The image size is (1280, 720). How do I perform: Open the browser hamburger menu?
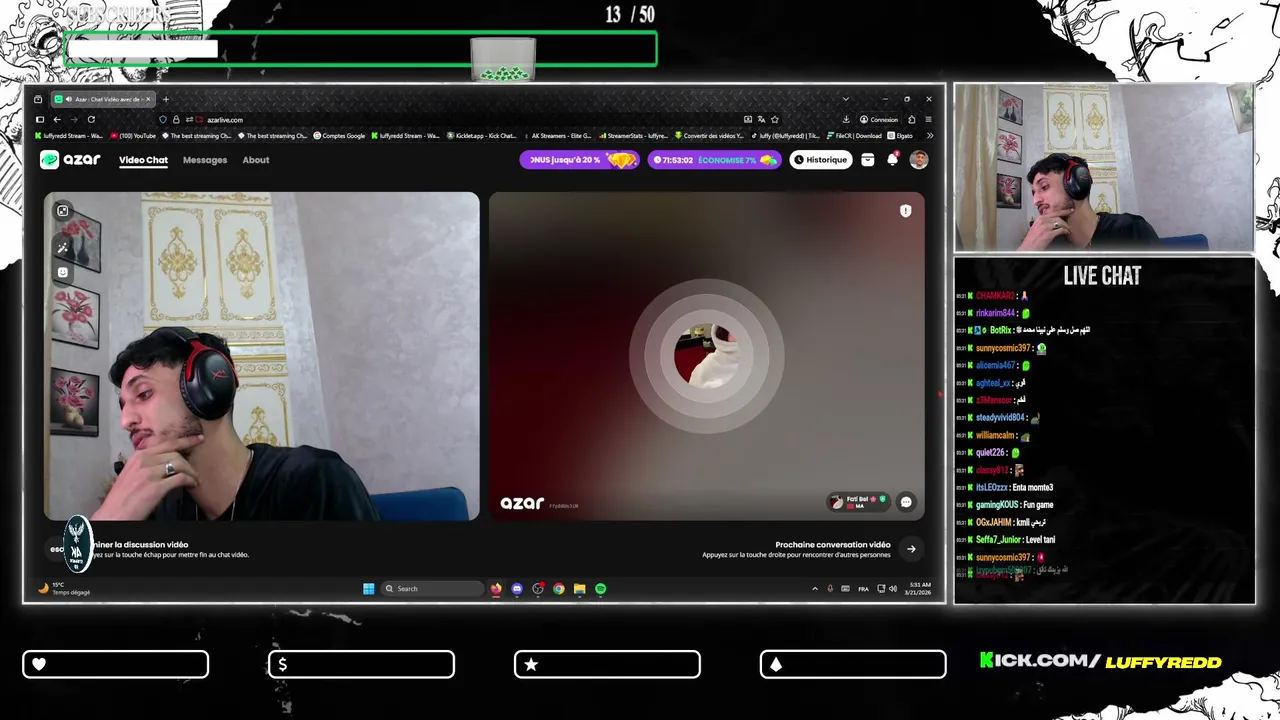click(928, 119)
